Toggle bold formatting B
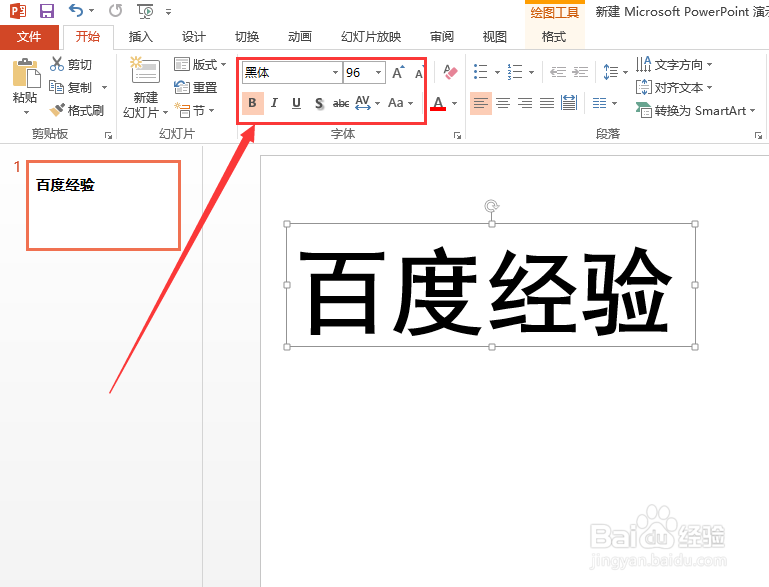The height and width of the screenshot is (587, 769). click(253, 103)
